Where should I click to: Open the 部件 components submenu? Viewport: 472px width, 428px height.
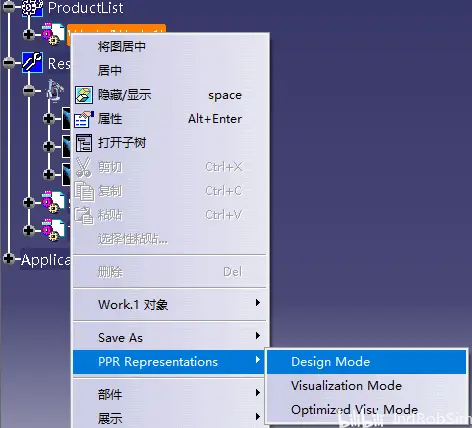[x=169, y=394]
